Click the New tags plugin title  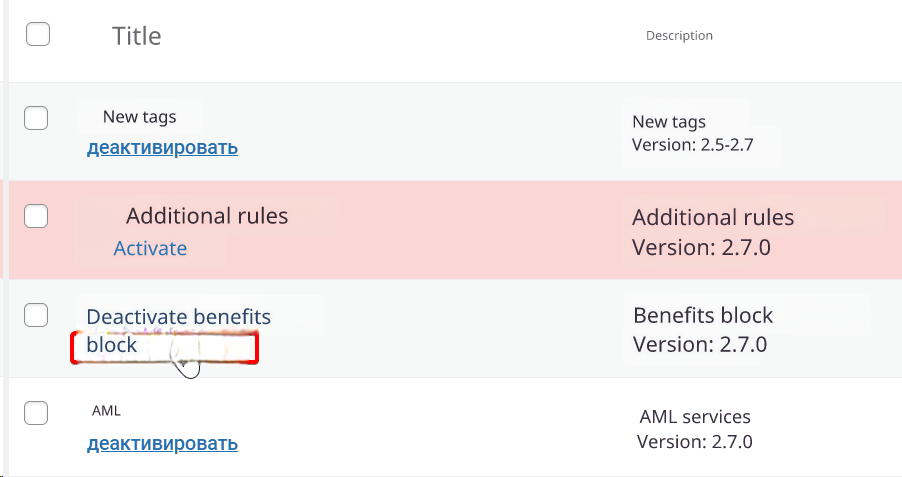140,117
